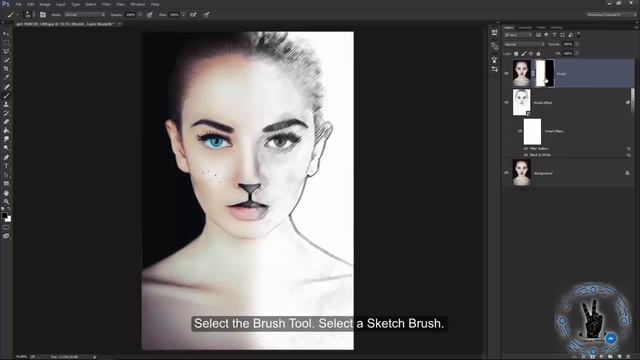This screenshot has height=360, width=640.
Task: Open the Layer menu
Action: 60,4
